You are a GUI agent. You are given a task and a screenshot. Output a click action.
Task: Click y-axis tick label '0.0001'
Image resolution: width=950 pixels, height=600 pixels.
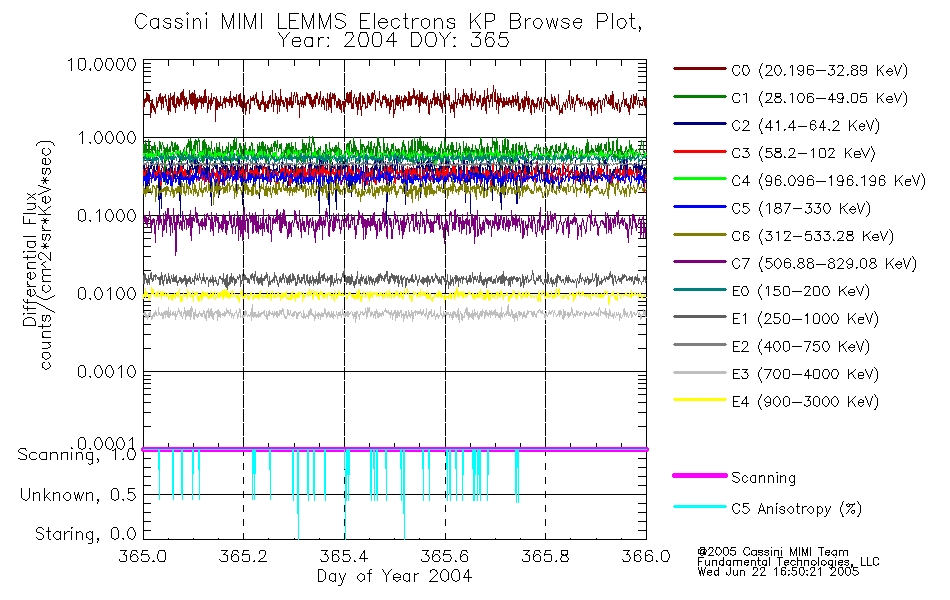point(107,444)
